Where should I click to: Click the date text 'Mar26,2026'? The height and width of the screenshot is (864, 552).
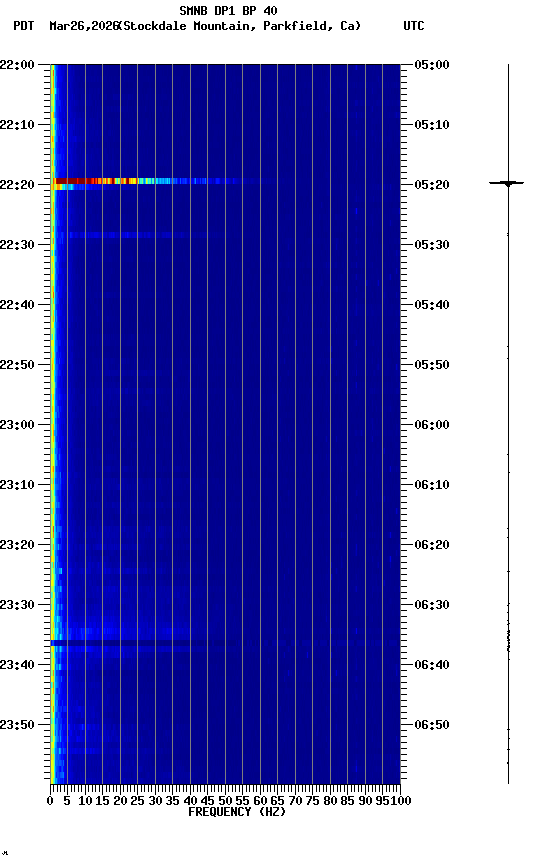click(x=84, y=26)
